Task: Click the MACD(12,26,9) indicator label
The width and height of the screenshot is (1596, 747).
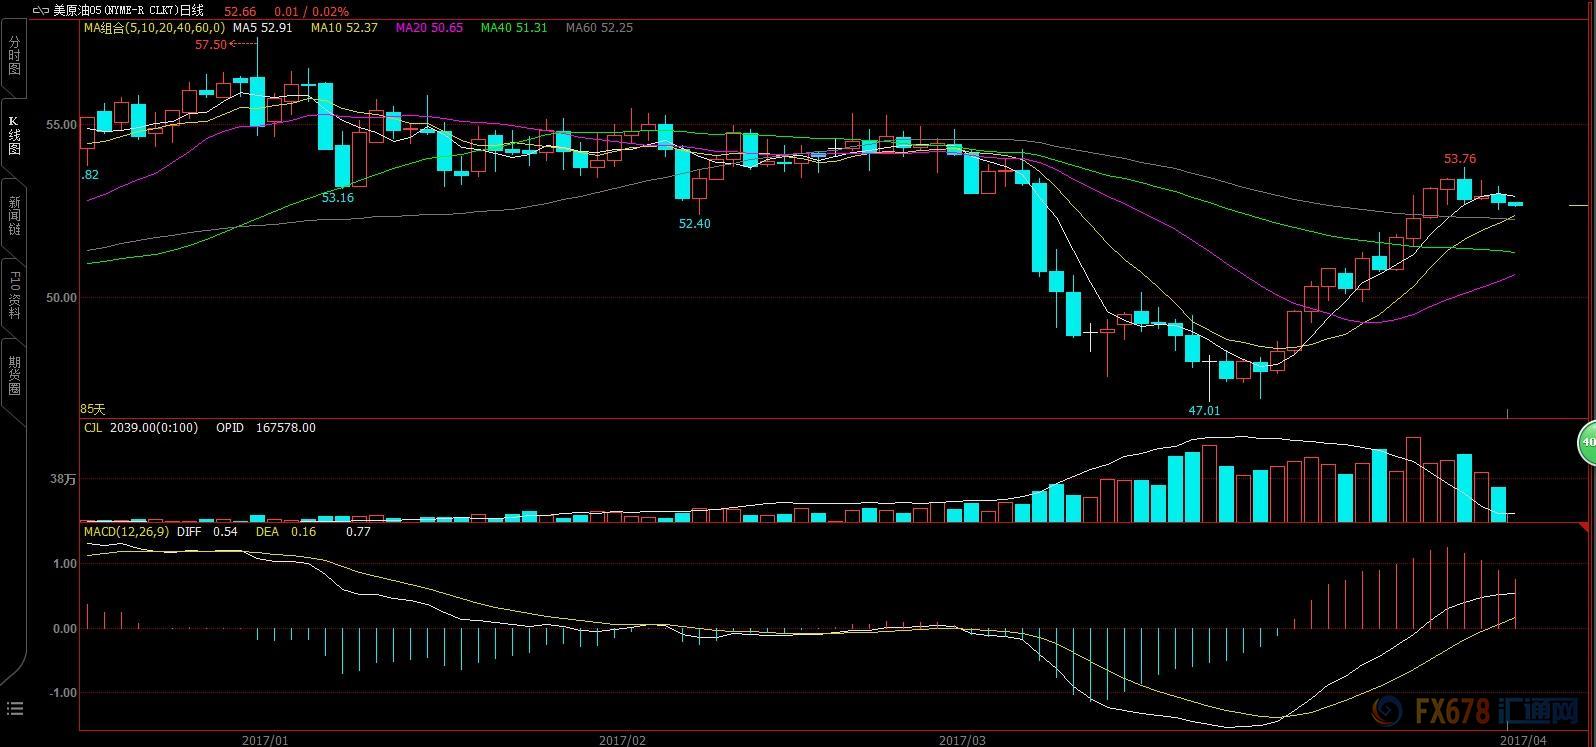Action: [x=126, y=532]
